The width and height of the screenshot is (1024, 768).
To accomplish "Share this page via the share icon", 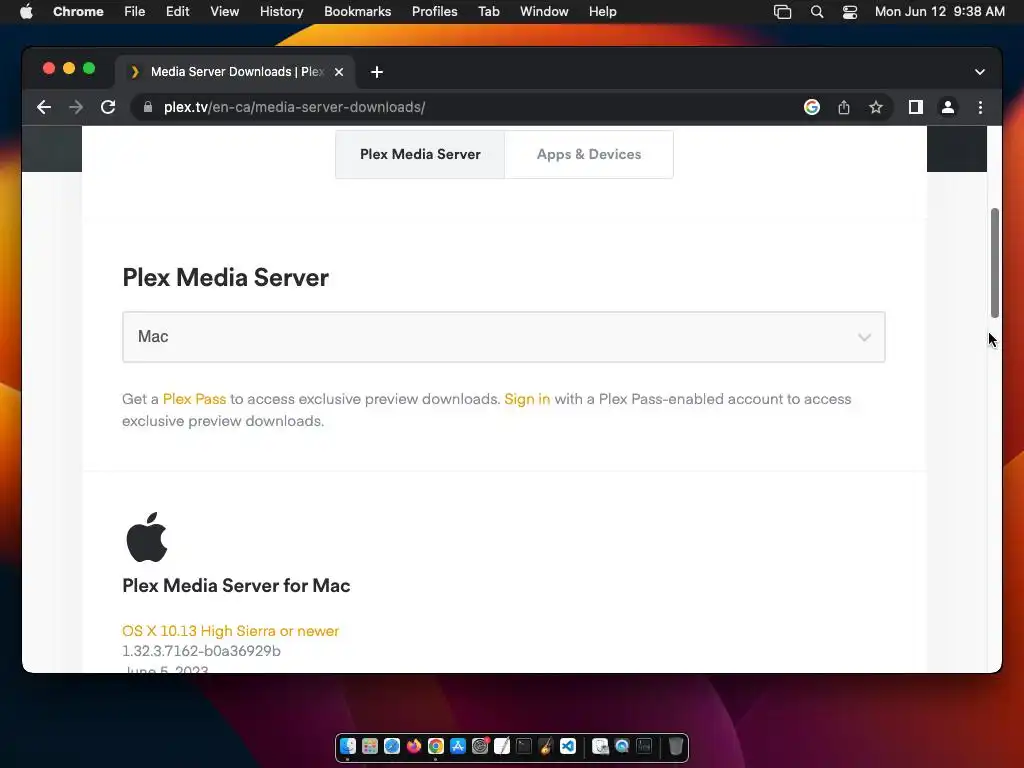I will pyautogui.click(x=844, y=107).
